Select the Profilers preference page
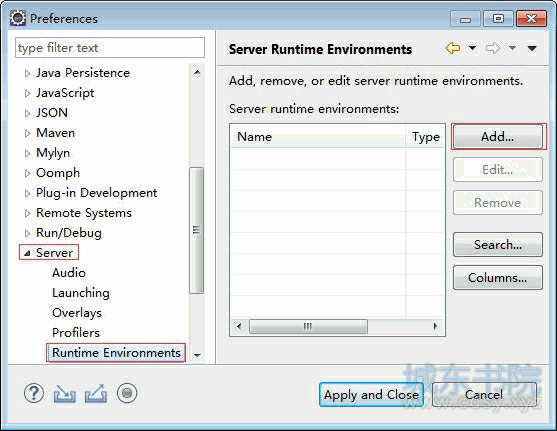The image size is (557, 431). point(76,333)
